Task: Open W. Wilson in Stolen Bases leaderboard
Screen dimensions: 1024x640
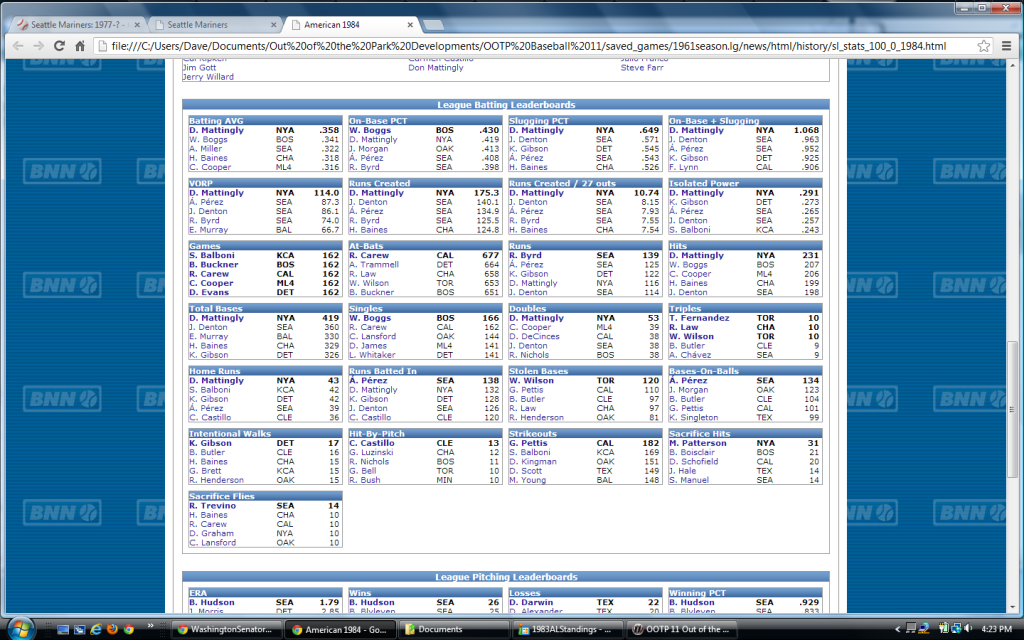Action: point(531,381)
